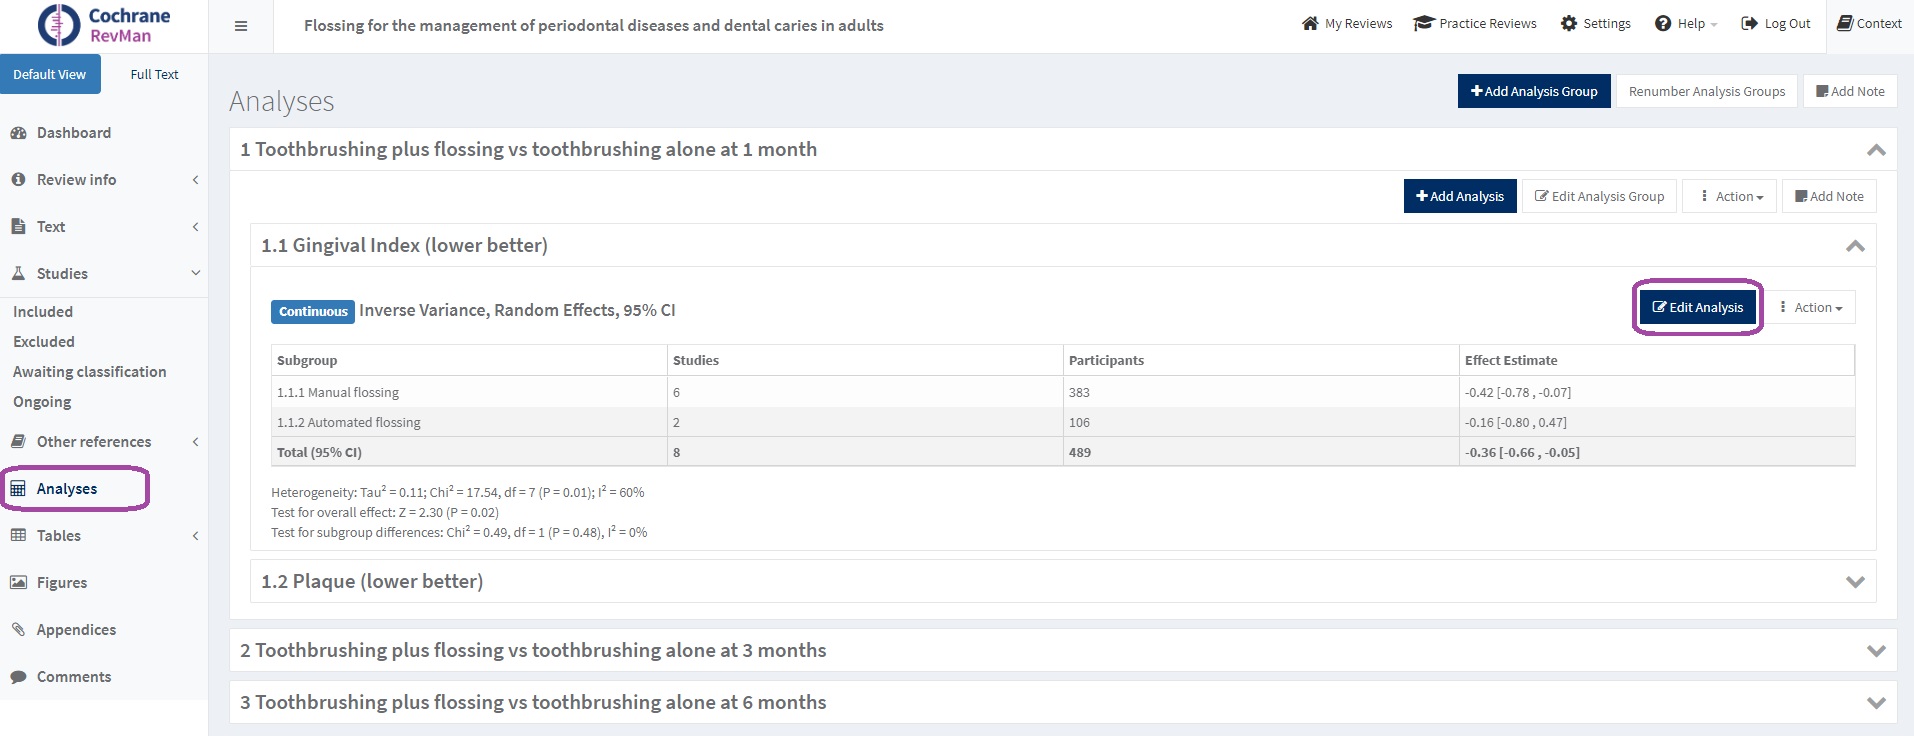Expand the 1.2 Plaque analysis
The width and height of the screenshot is (1914, 736).
pyautogui.click(x=1855, y=582)
